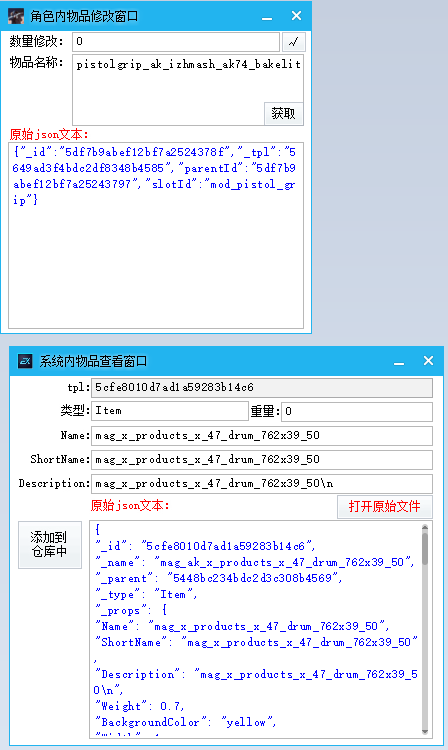448x750 pixels.
Task: Click the 获取 button
Action: (x=284, y=114)
